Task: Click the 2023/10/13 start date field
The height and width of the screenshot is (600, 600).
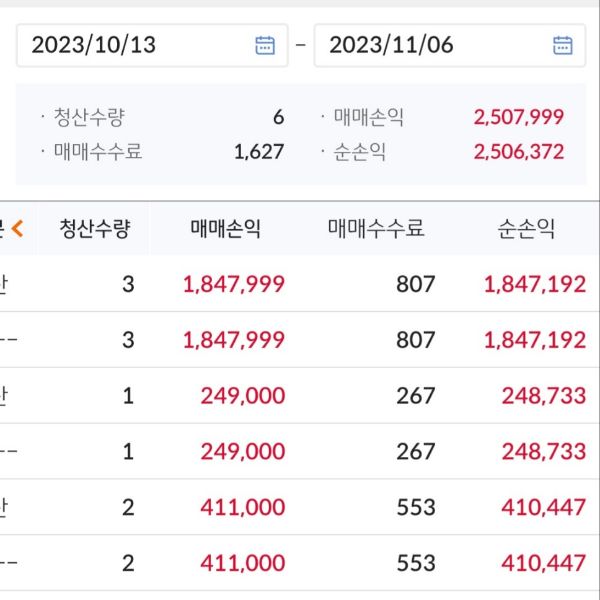Action: point(140,45)
